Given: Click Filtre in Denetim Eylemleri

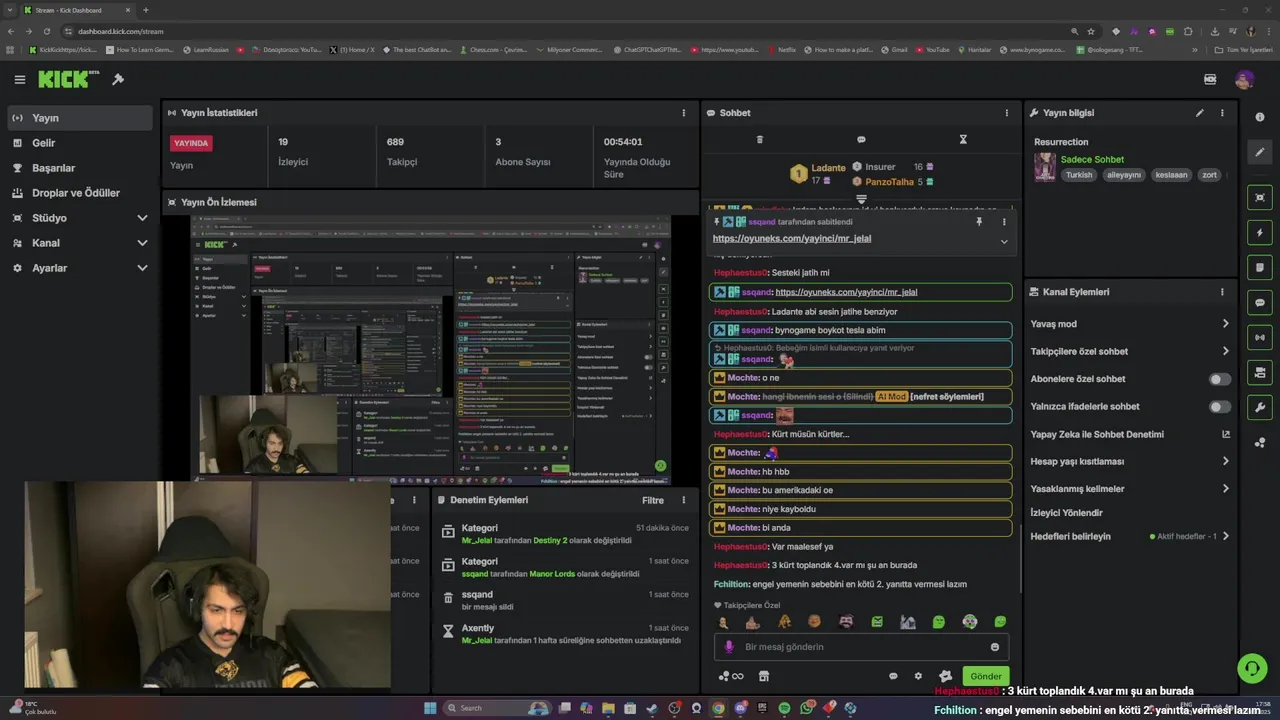Looking at the screenshot, I should (x=653, y=500).
